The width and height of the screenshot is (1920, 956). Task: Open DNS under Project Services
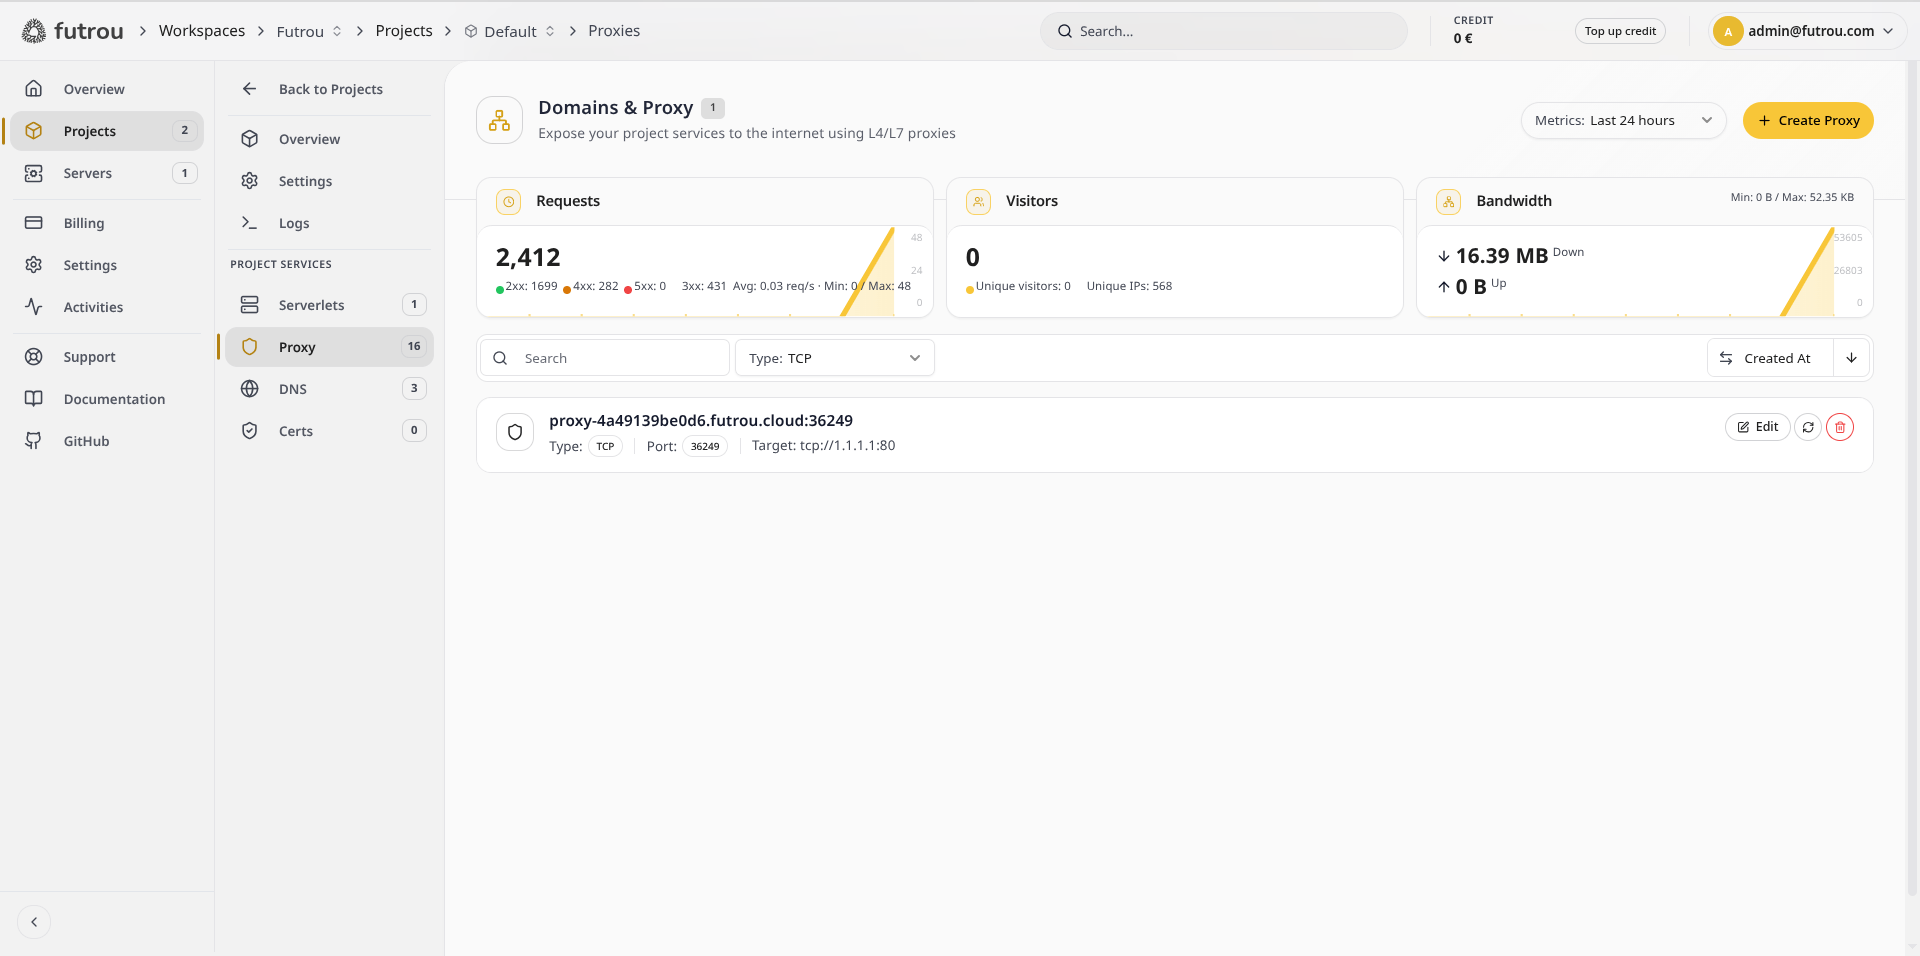[x=329, y=389]
